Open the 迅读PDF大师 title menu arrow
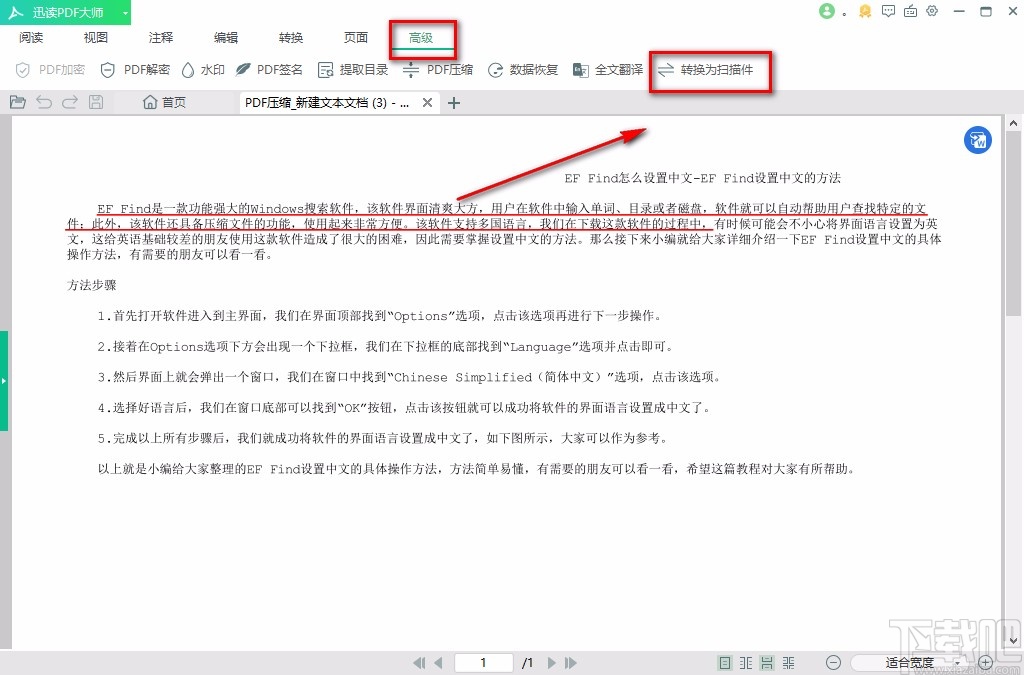The width and height of the screenshot is (1024, 675). (x=124, y=11)
